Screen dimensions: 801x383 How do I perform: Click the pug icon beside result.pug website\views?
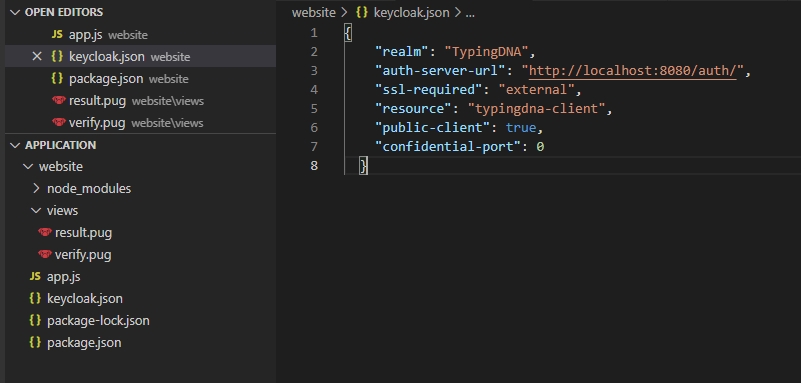[59, 101]
